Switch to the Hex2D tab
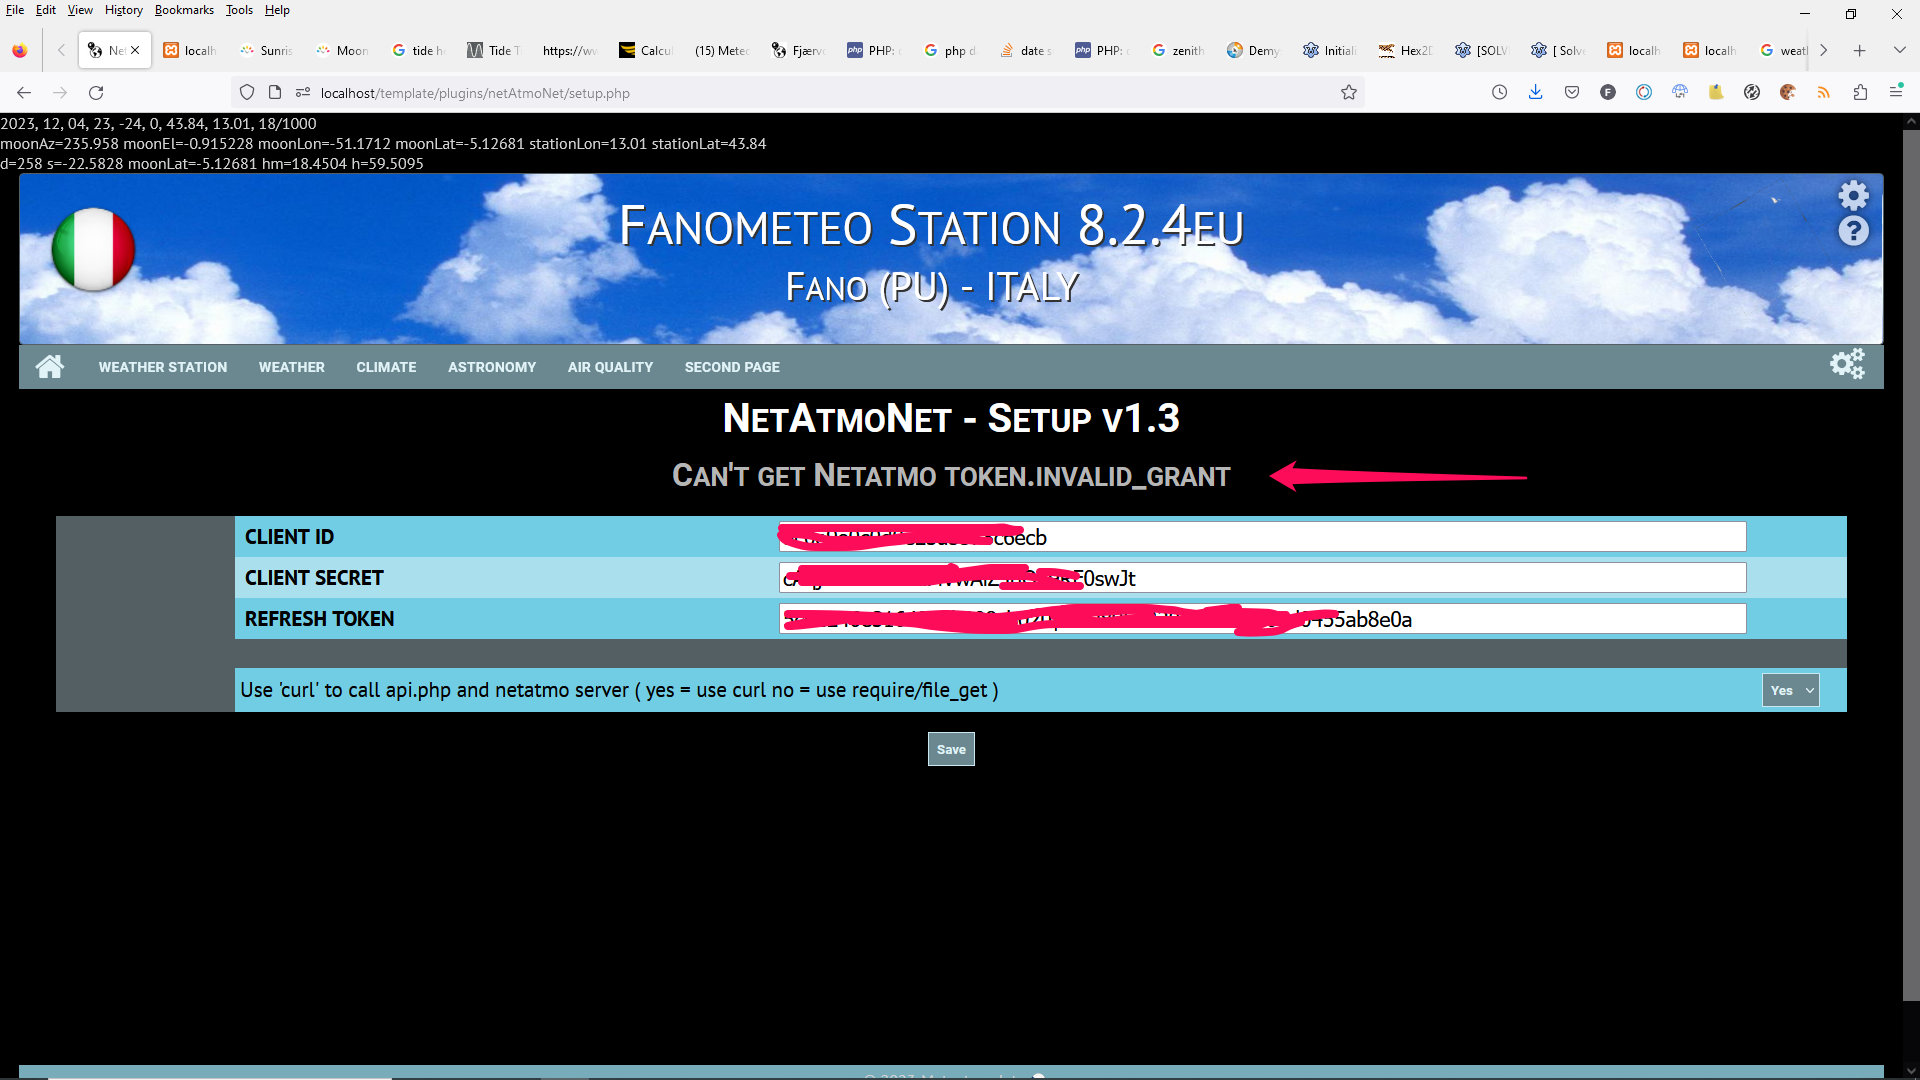This screenshot has width=1920, height=1080. pyautogui.click(x=1407, y=50)
